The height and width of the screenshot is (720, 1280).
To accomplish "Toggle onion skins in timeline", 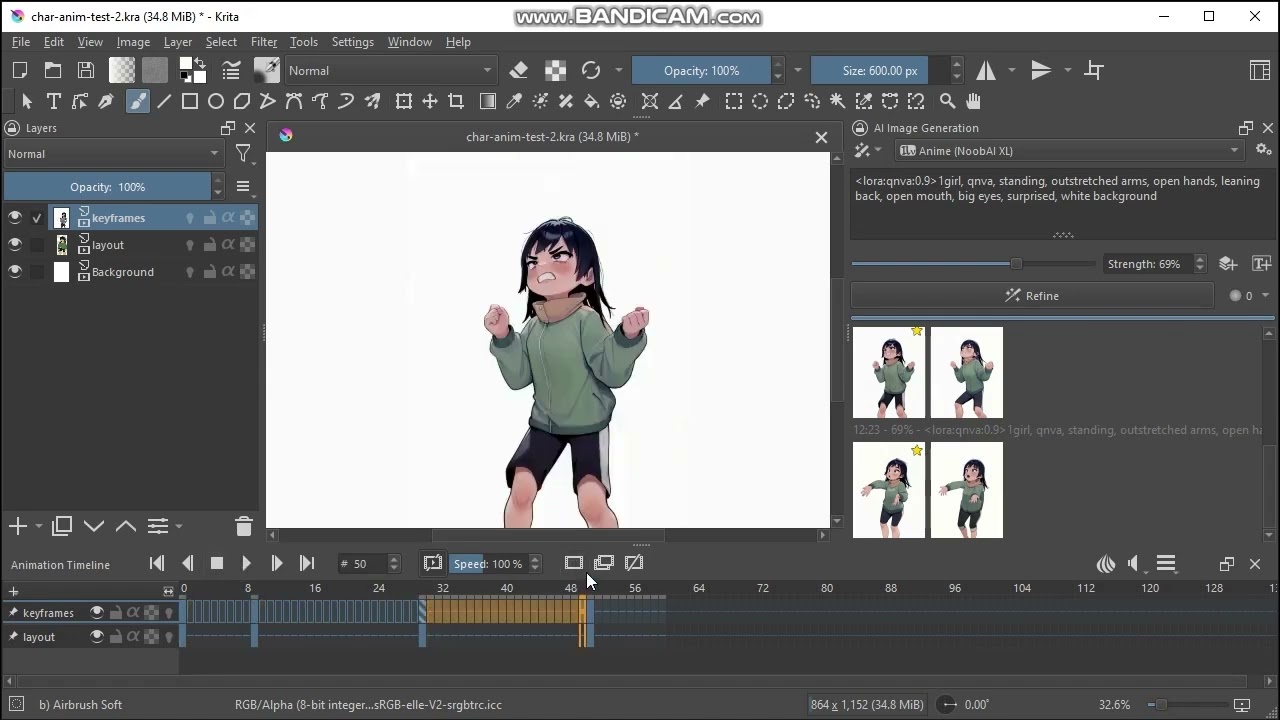I will coord(1106,564).
